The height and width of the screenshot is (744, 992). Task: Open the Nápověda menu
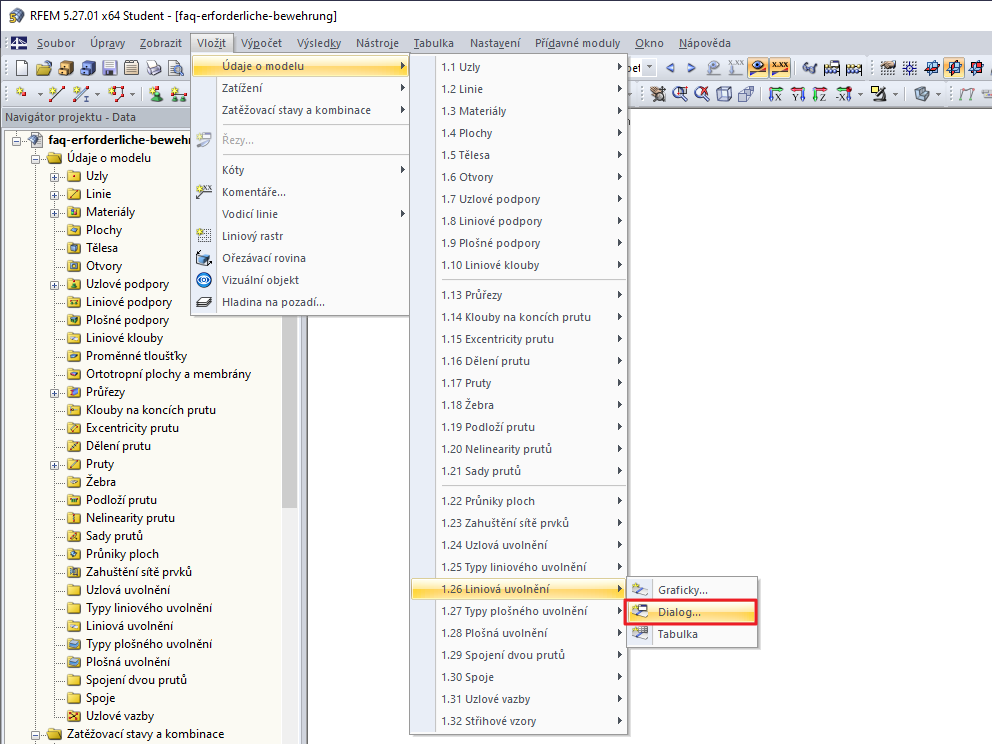704,43
